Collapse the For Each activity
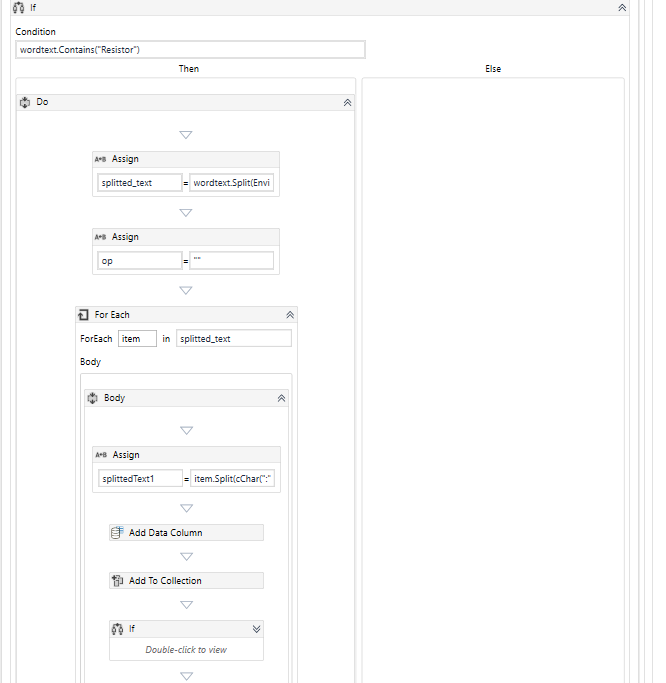Image resolution: width=666 pixels, height=683 pixels. (x=290, y=315)
